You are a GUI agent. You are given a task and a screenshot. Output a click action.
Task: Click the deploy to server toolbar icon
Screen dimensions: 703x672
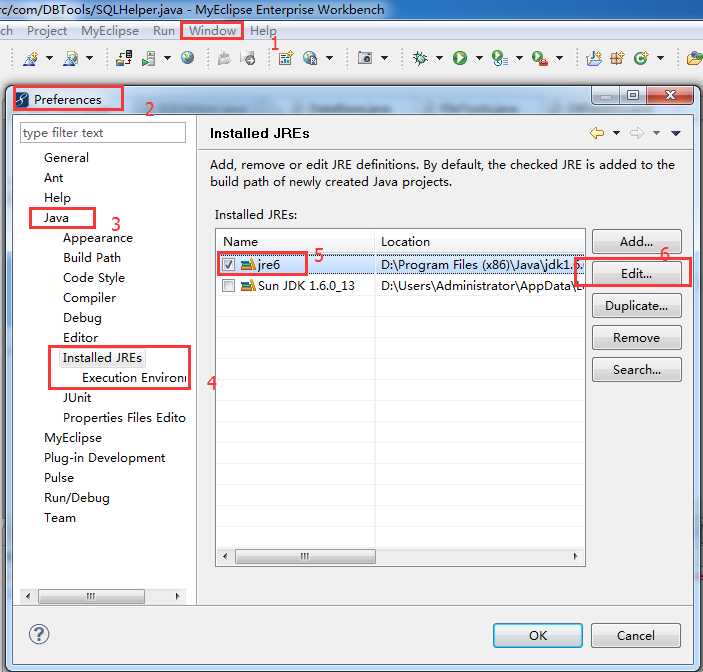pos(124,58)
